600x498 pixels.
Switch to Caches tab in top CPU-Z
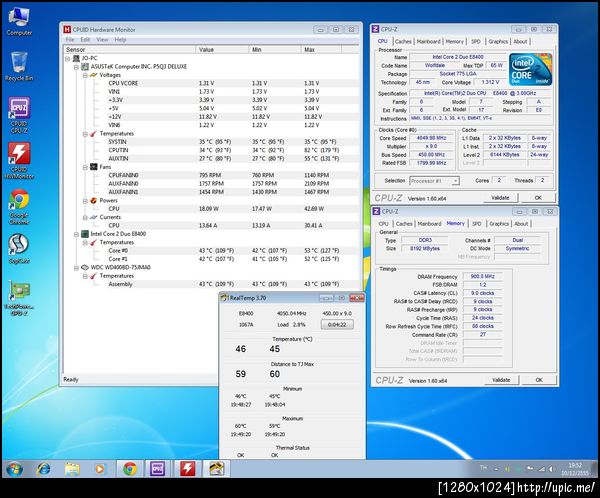tap(403, 41)
